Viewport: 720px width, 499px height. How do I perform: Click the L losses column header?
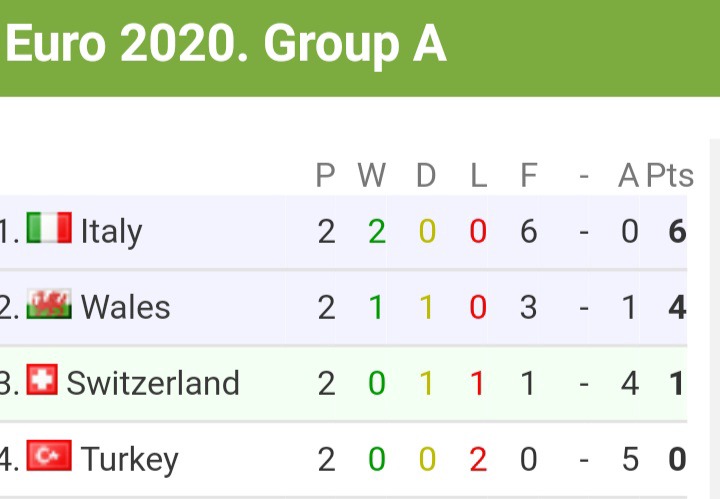tap(478, 176)
